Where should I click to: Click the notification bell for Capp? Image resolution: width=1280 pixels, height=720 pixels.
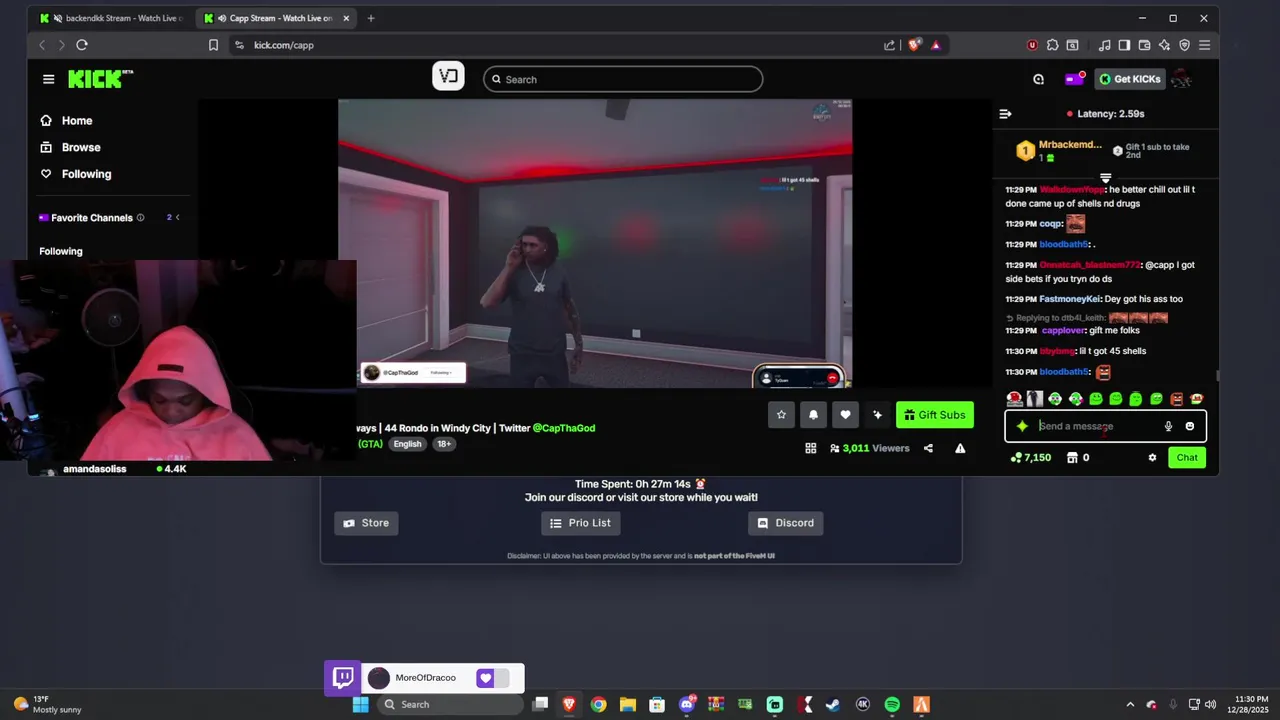coord(813,415)
